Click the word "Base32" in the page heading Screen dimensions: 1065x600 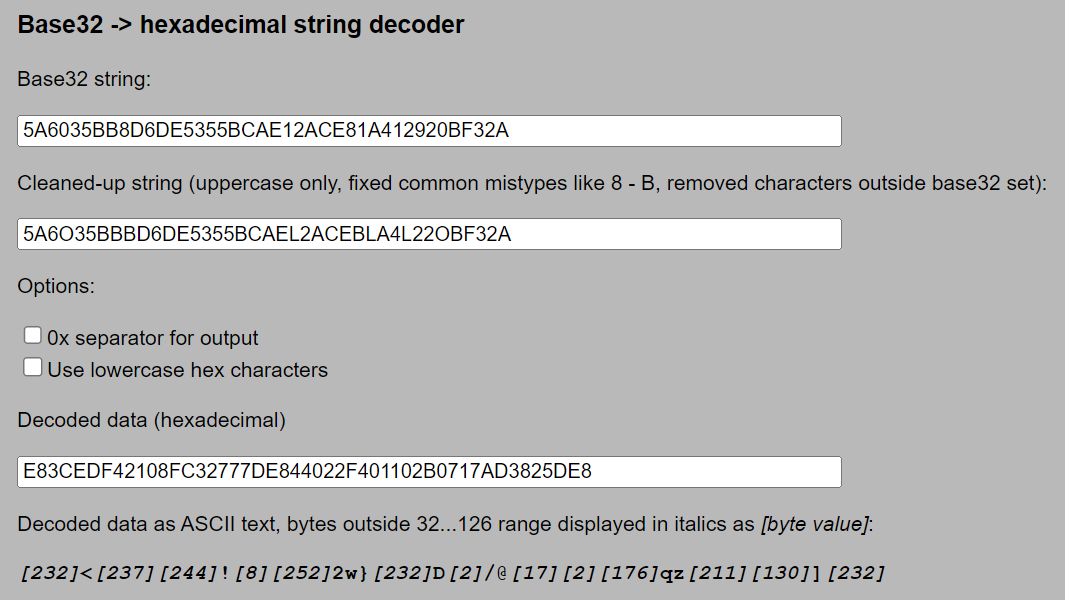tap(60, 25)
